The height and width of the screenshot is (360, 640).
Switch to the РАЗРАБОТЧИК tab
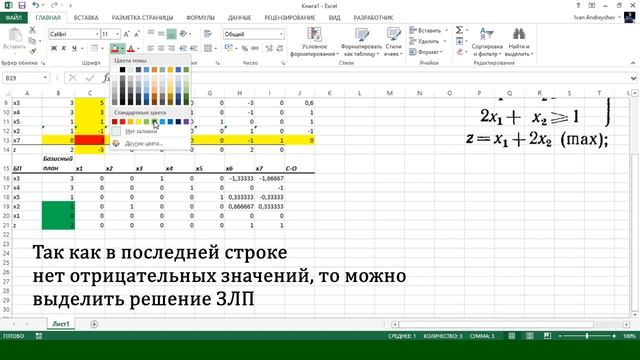pos(373,18)
